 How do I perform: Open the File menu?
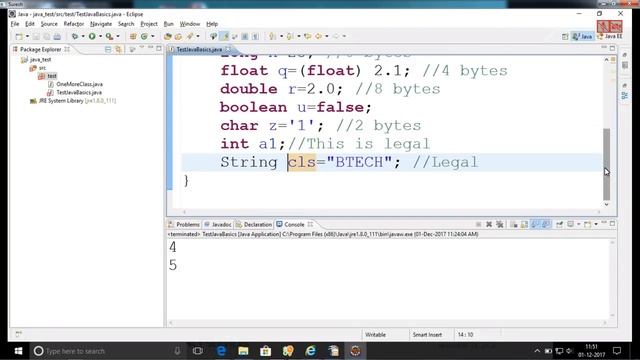point(15,24)
